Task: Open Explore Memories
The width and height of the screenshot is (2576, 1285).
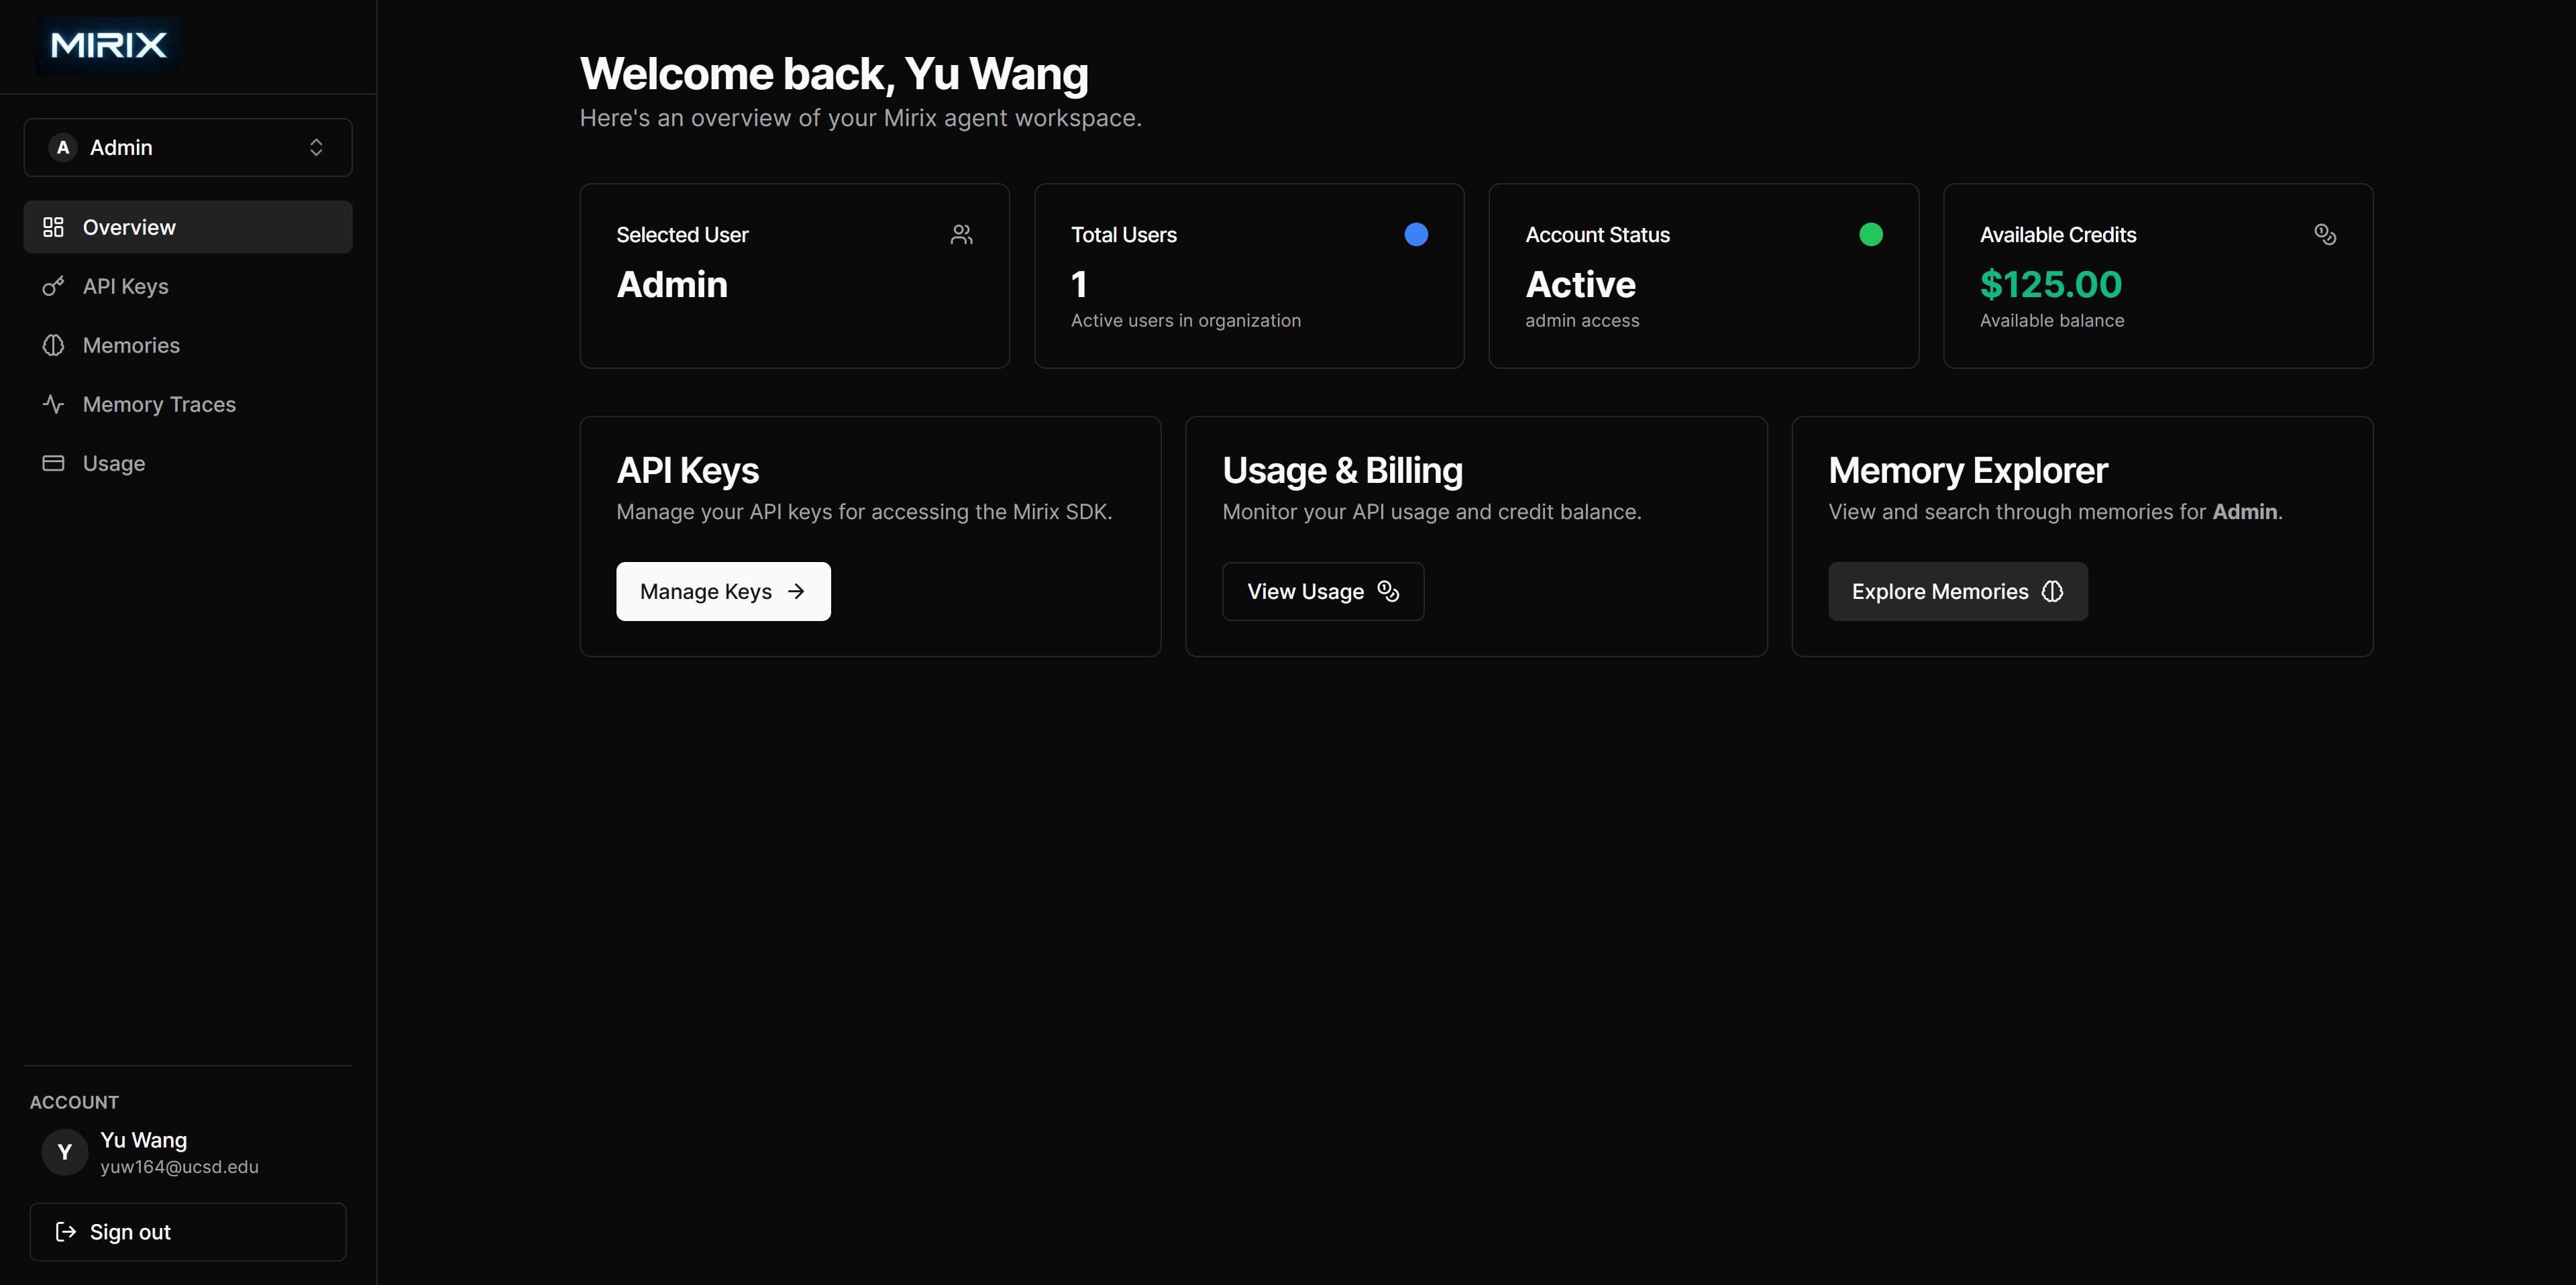Action: click(x=1957, y=592)
